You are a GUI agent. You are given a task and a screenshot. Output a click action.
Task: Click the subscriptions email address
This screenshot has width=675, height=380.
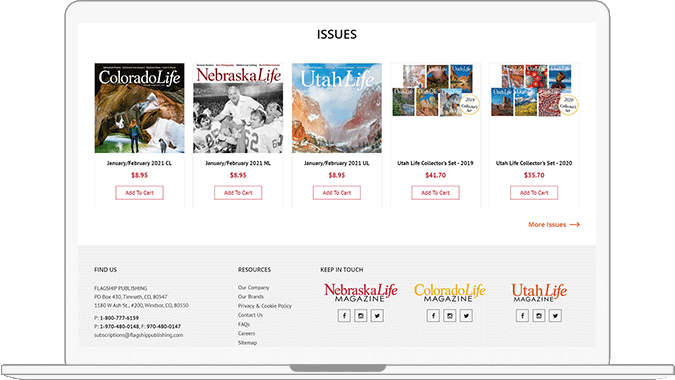pos(139,335)
